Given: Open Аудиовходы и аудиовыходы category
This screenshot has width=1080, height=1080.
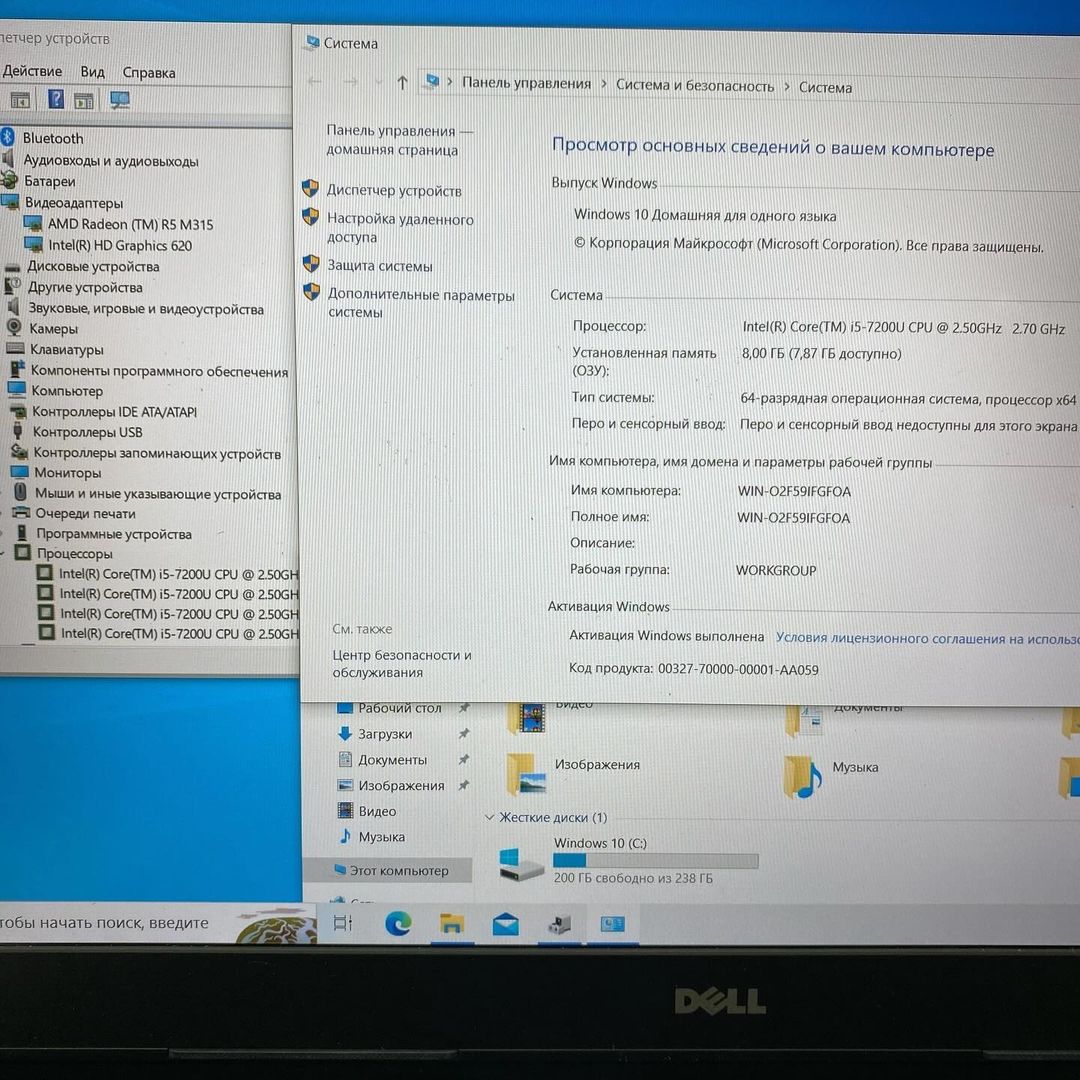Looking at the screenshot, I should (x=111, y=160).
